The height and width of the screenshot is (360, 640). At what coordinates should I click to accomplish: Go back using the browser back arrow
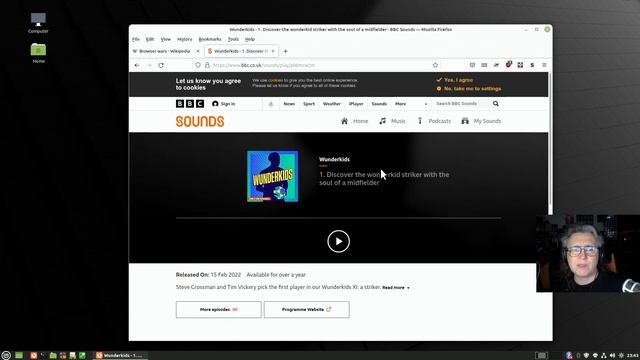(137, 65)
